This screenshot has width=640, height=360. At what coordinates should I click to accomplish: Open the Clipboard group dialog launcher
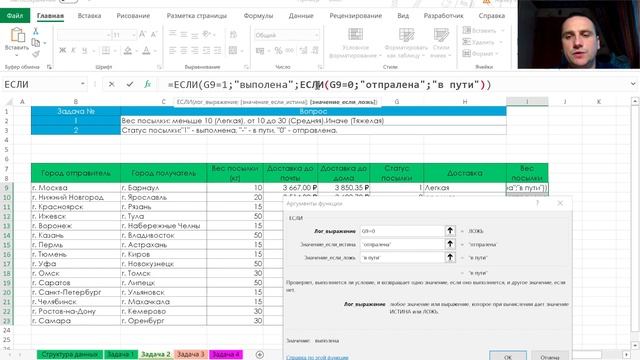[49, 67]
